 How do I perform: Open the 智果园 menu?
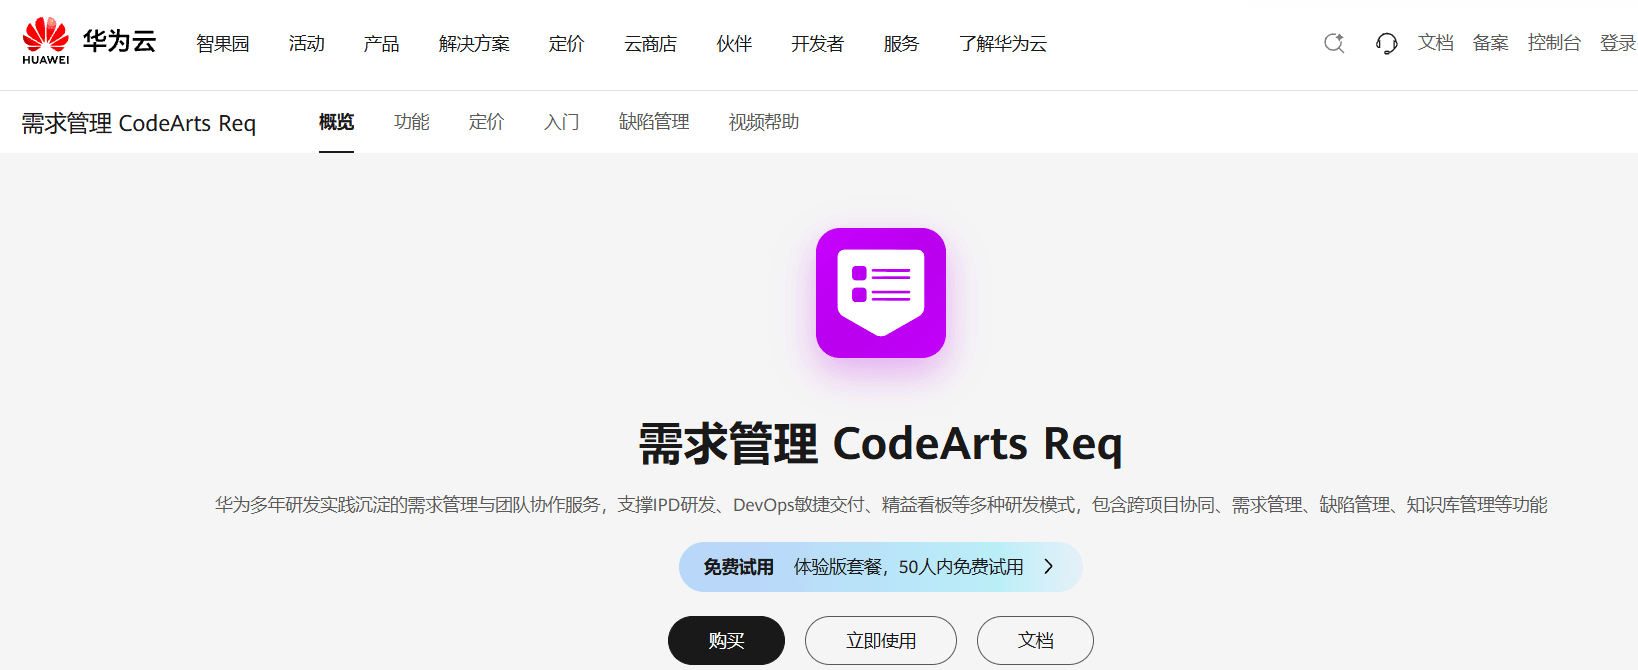pos(223,44)
